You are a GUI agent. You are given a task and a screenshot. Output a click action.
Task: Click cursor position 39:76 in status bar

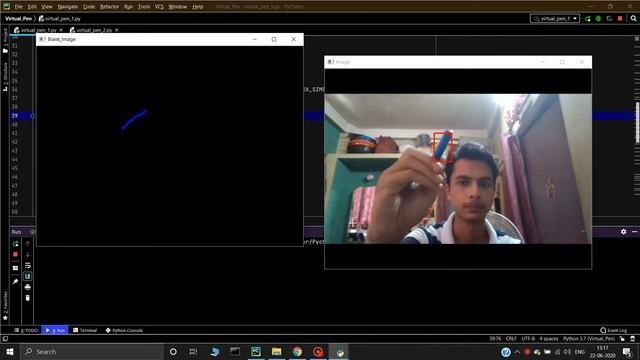495,339
